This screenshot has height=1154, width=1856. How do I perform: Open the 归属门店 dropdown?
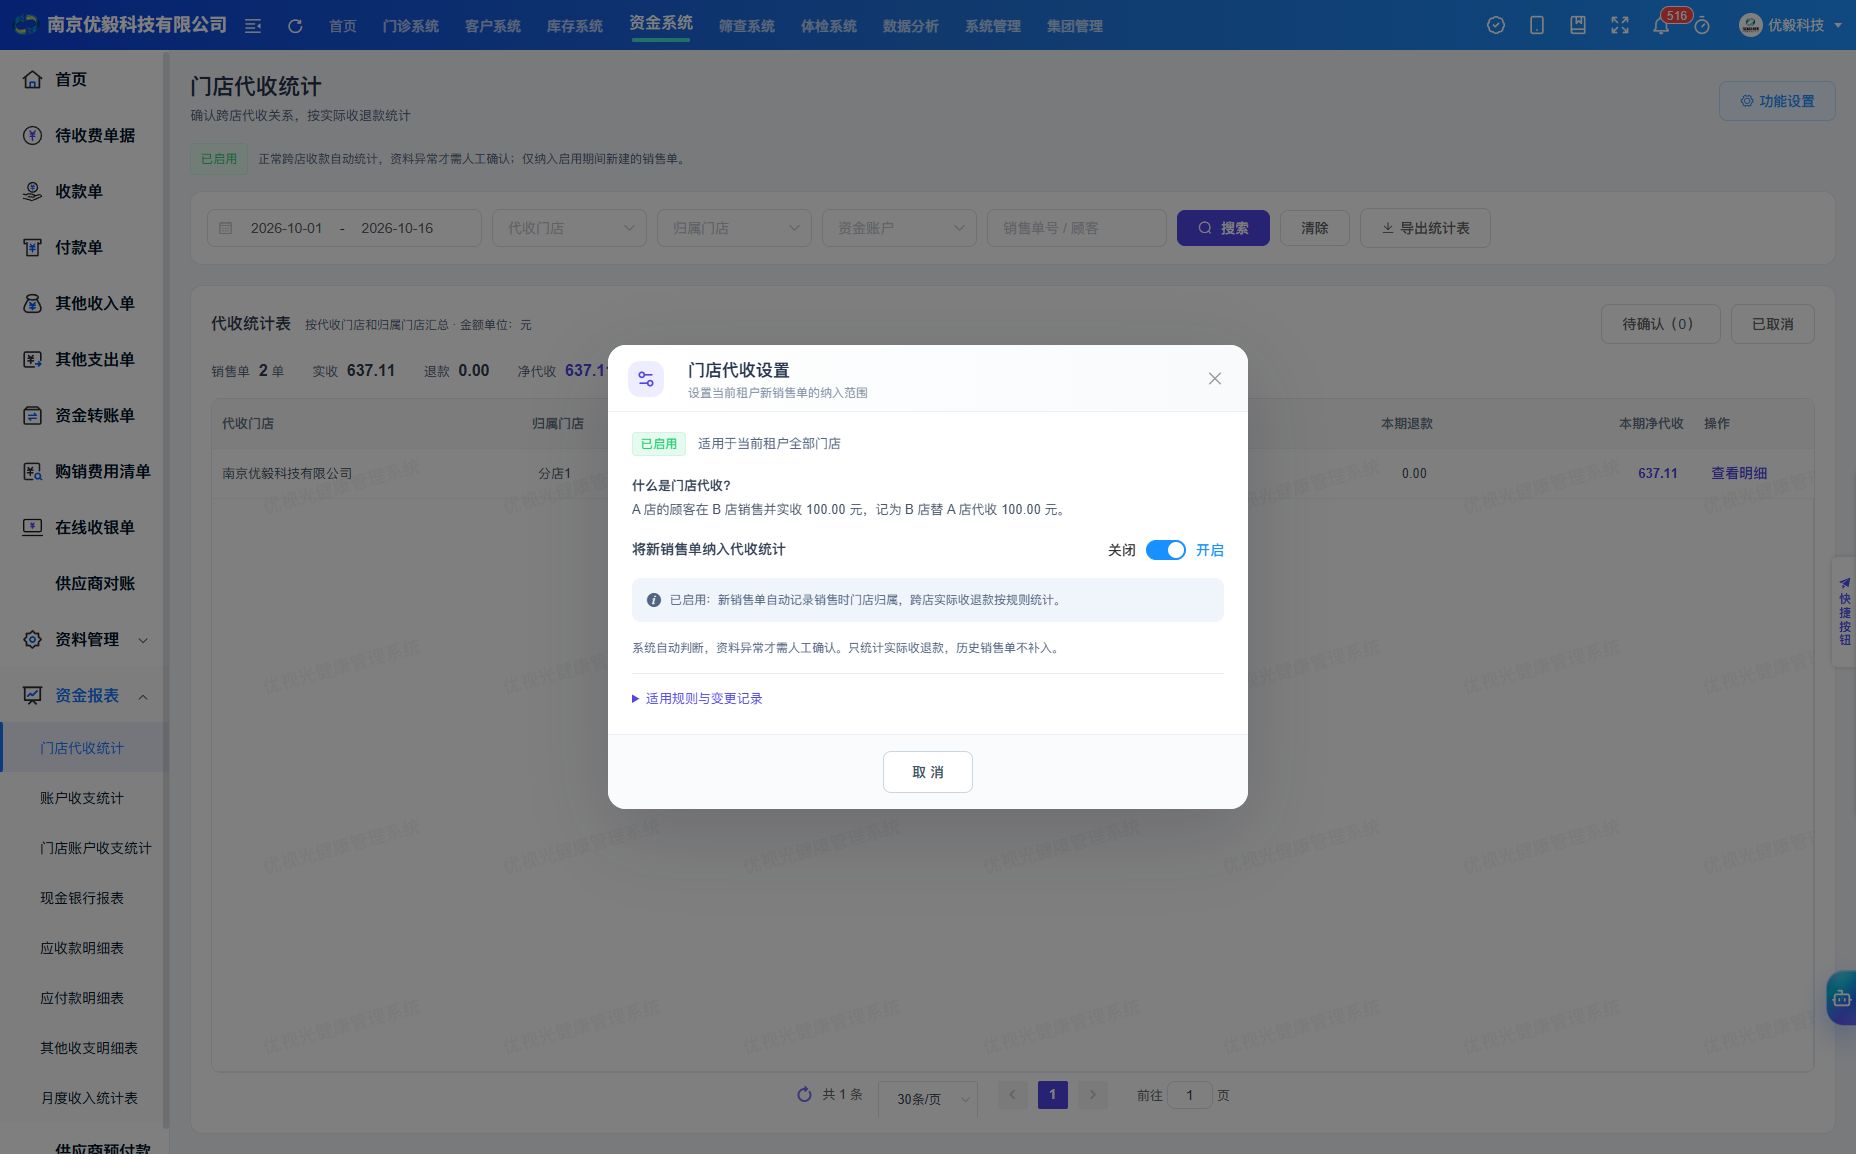point(735,228)
